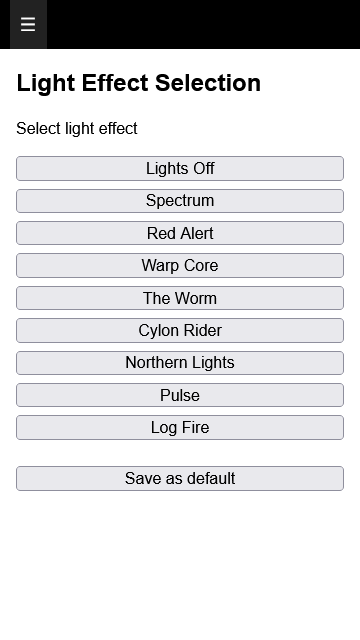Select the Spectrum light effect
360x640 pixels.
point(180,201)
